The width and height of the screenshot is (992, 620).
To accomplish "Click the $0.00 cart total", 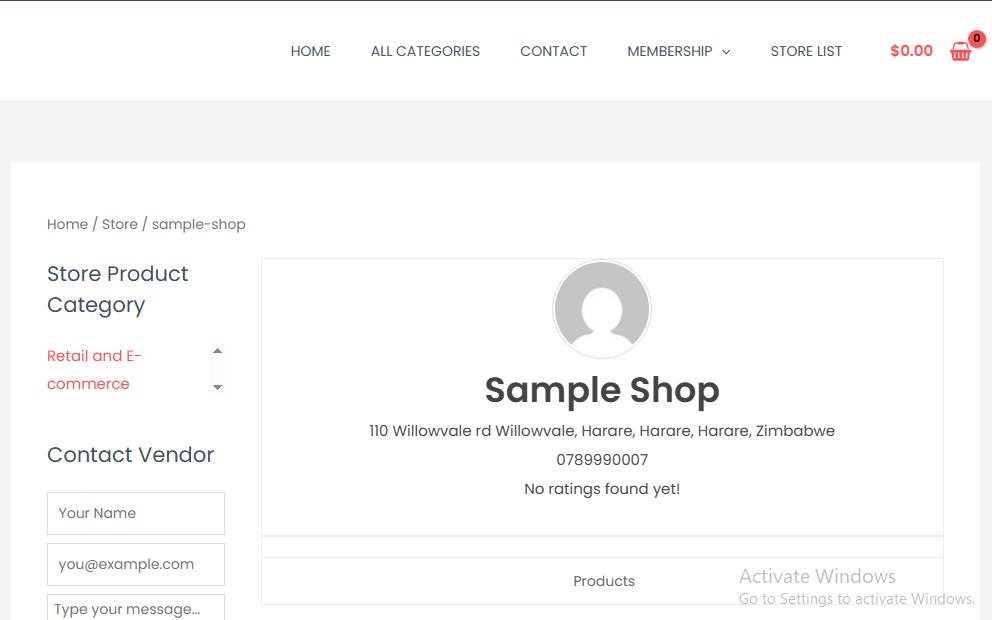I will pyautogui.click(x=911, y=51).
